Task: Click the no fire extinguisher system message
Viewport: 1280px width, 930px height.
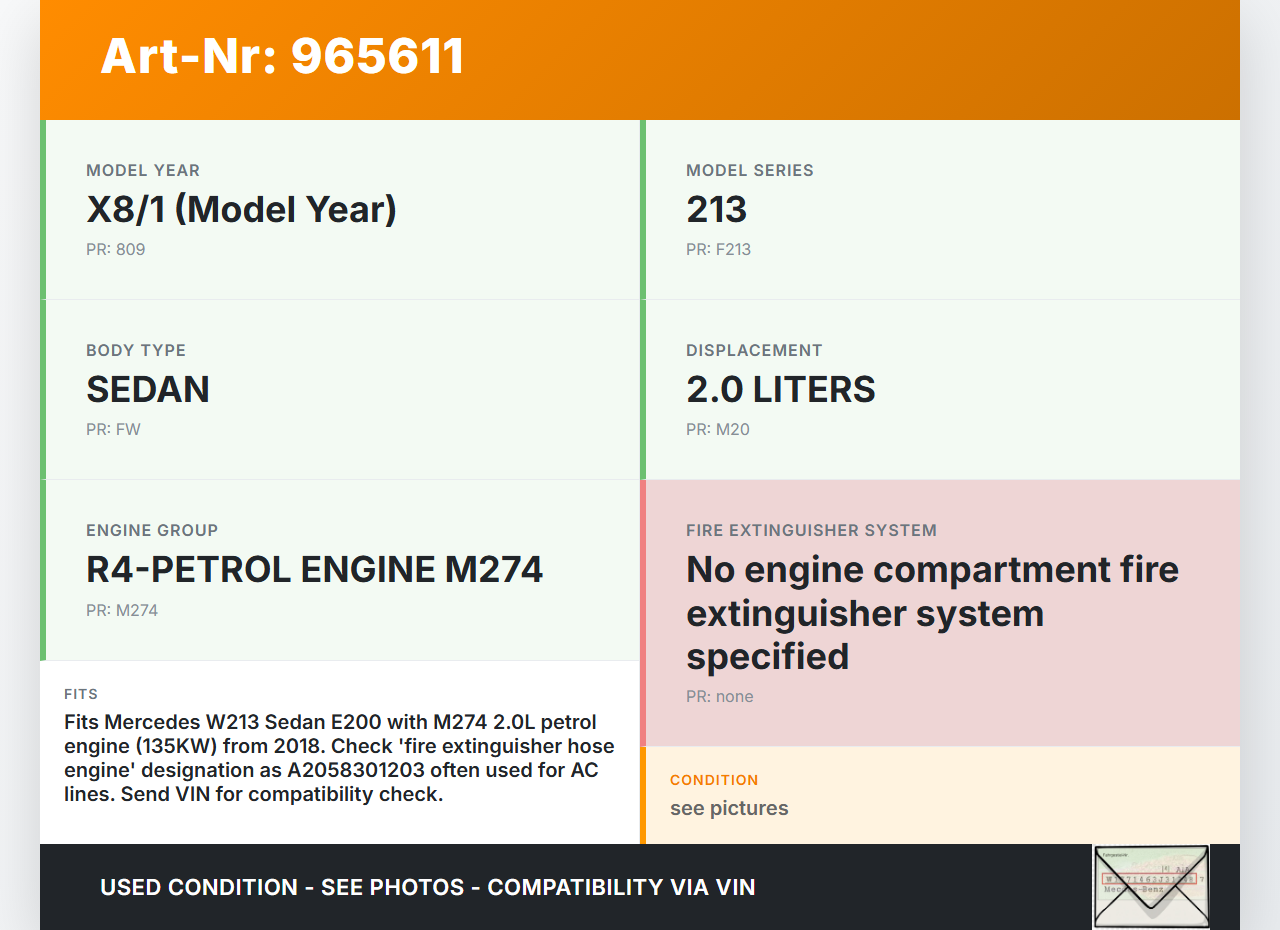Action: 932,612
